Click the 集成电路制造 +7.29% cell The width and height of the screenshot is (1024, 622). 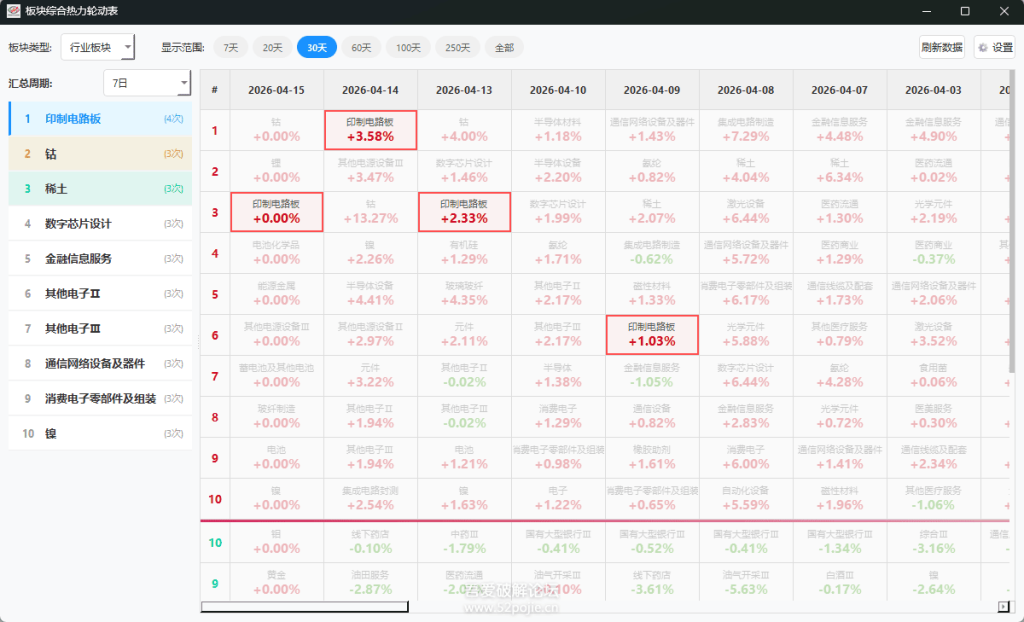click(x=746, y=130)
